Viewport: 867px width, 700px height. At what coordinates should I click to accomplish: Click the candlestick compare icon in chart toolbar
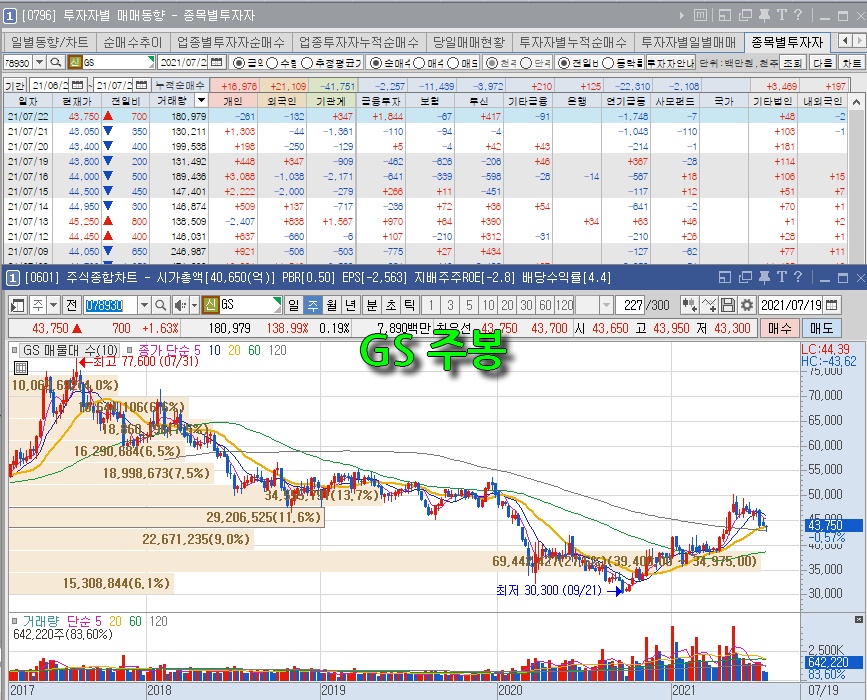click(x=689, y=305)
